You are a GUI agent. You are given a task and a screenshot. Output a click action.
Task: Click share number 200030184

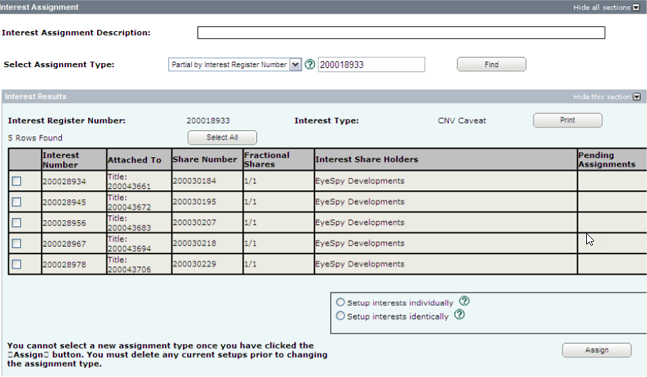tap(194, 181)
